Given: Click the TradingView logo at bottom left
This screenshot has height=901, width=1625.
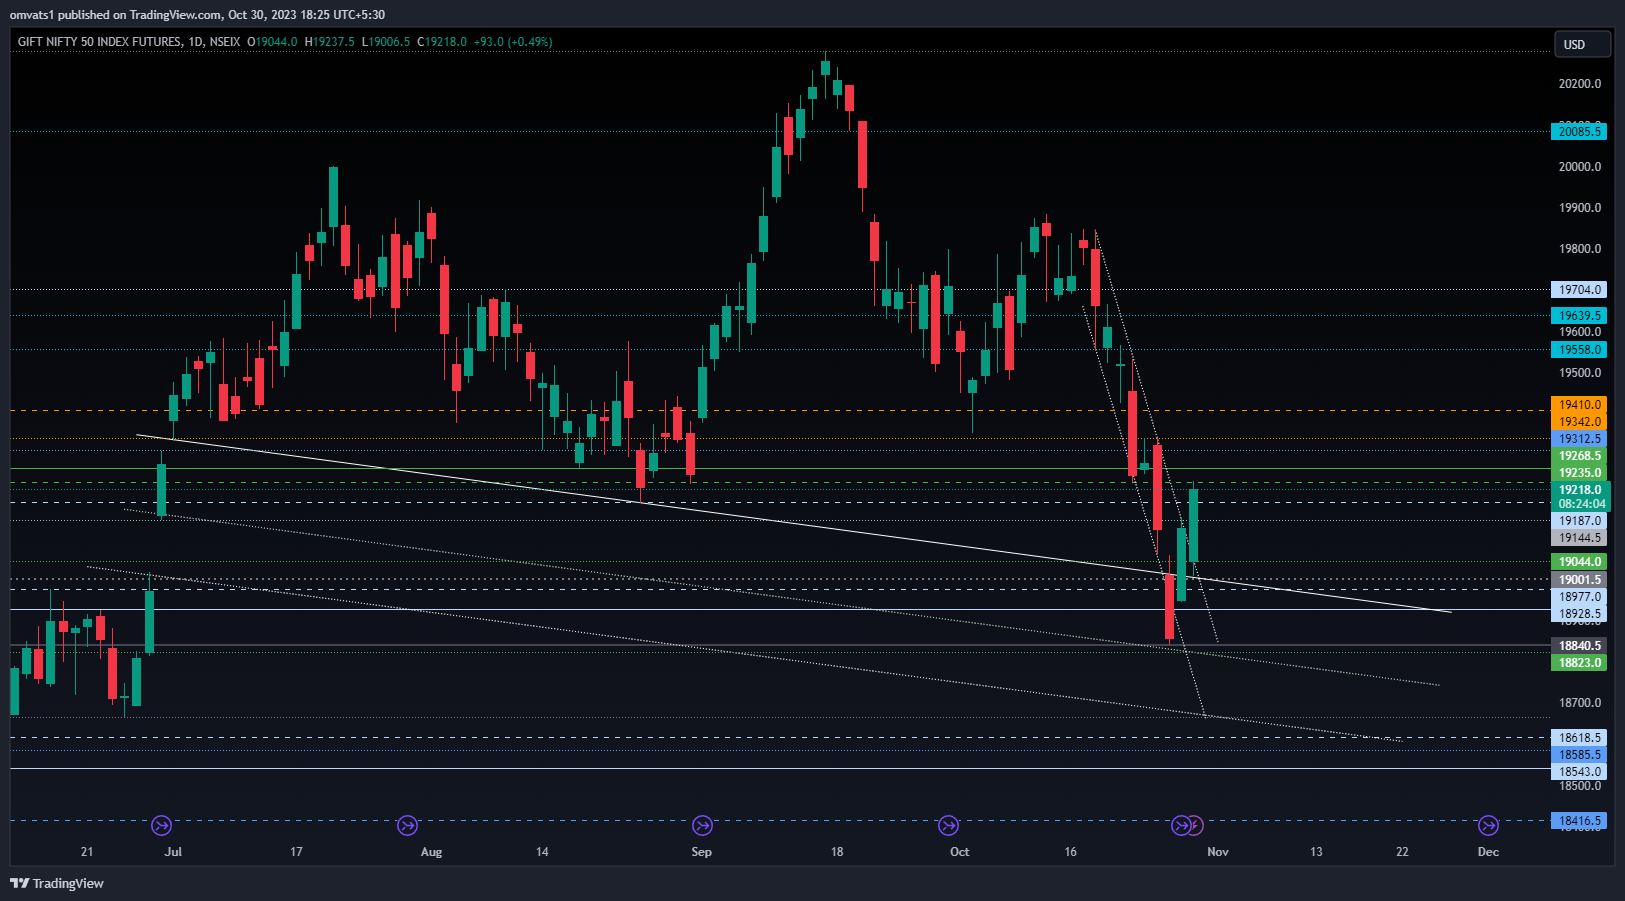Looking at the screenshot, I should tap(57, 883).
